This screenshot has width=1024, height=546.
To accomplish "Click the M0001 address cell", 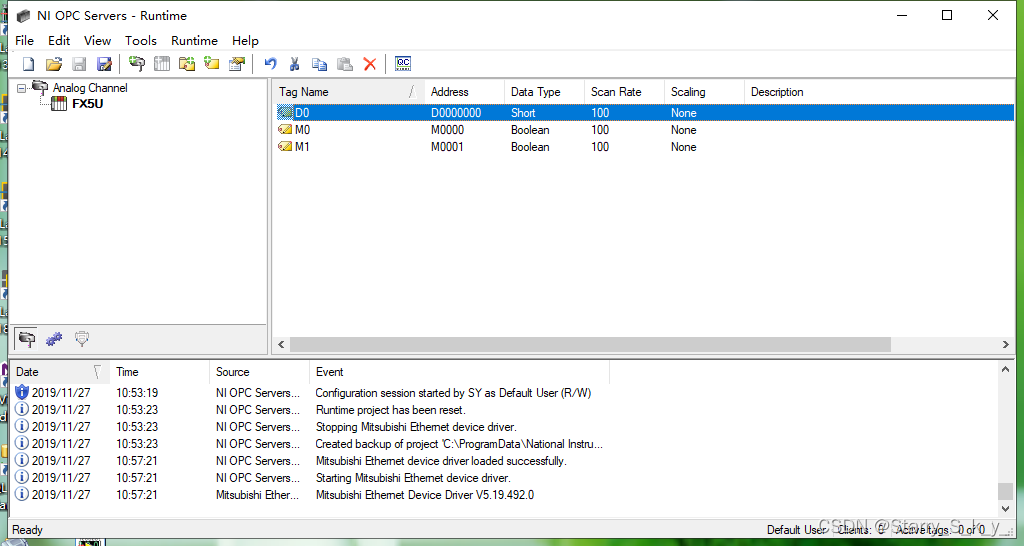I will tap(447, 146).
